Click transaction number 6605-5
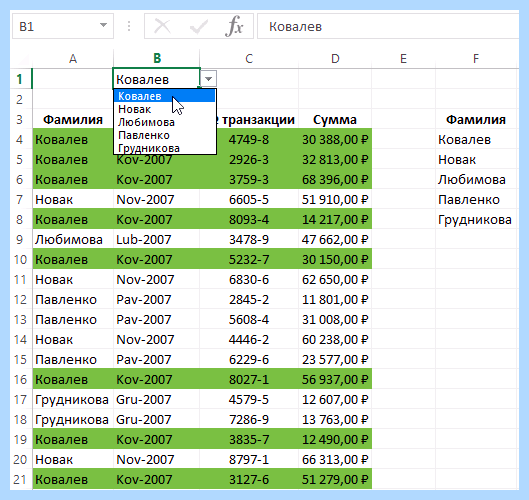 point(249,199)
